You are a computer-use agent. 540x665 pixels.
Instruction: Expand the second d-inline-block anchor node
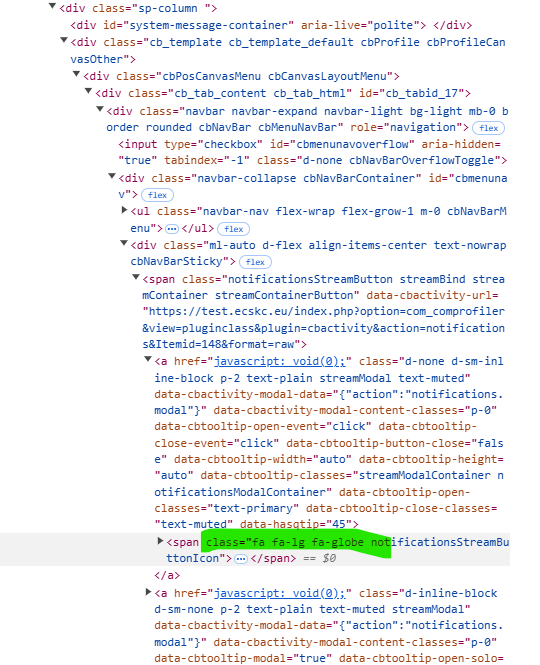click(148, 592)
